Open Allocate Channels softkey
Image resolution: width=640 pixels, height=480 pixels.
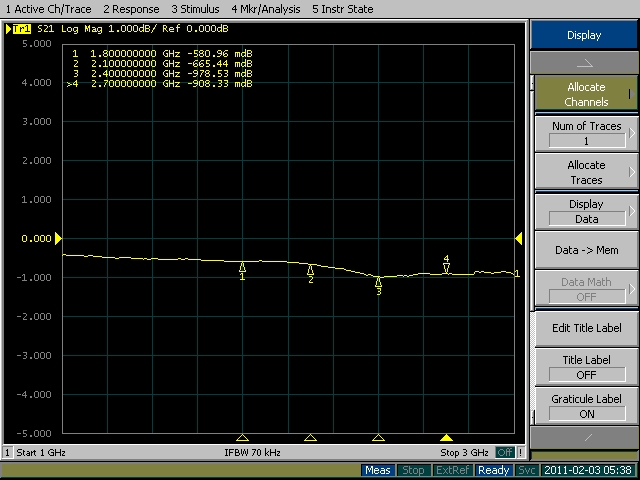click(x=586, y=94)
